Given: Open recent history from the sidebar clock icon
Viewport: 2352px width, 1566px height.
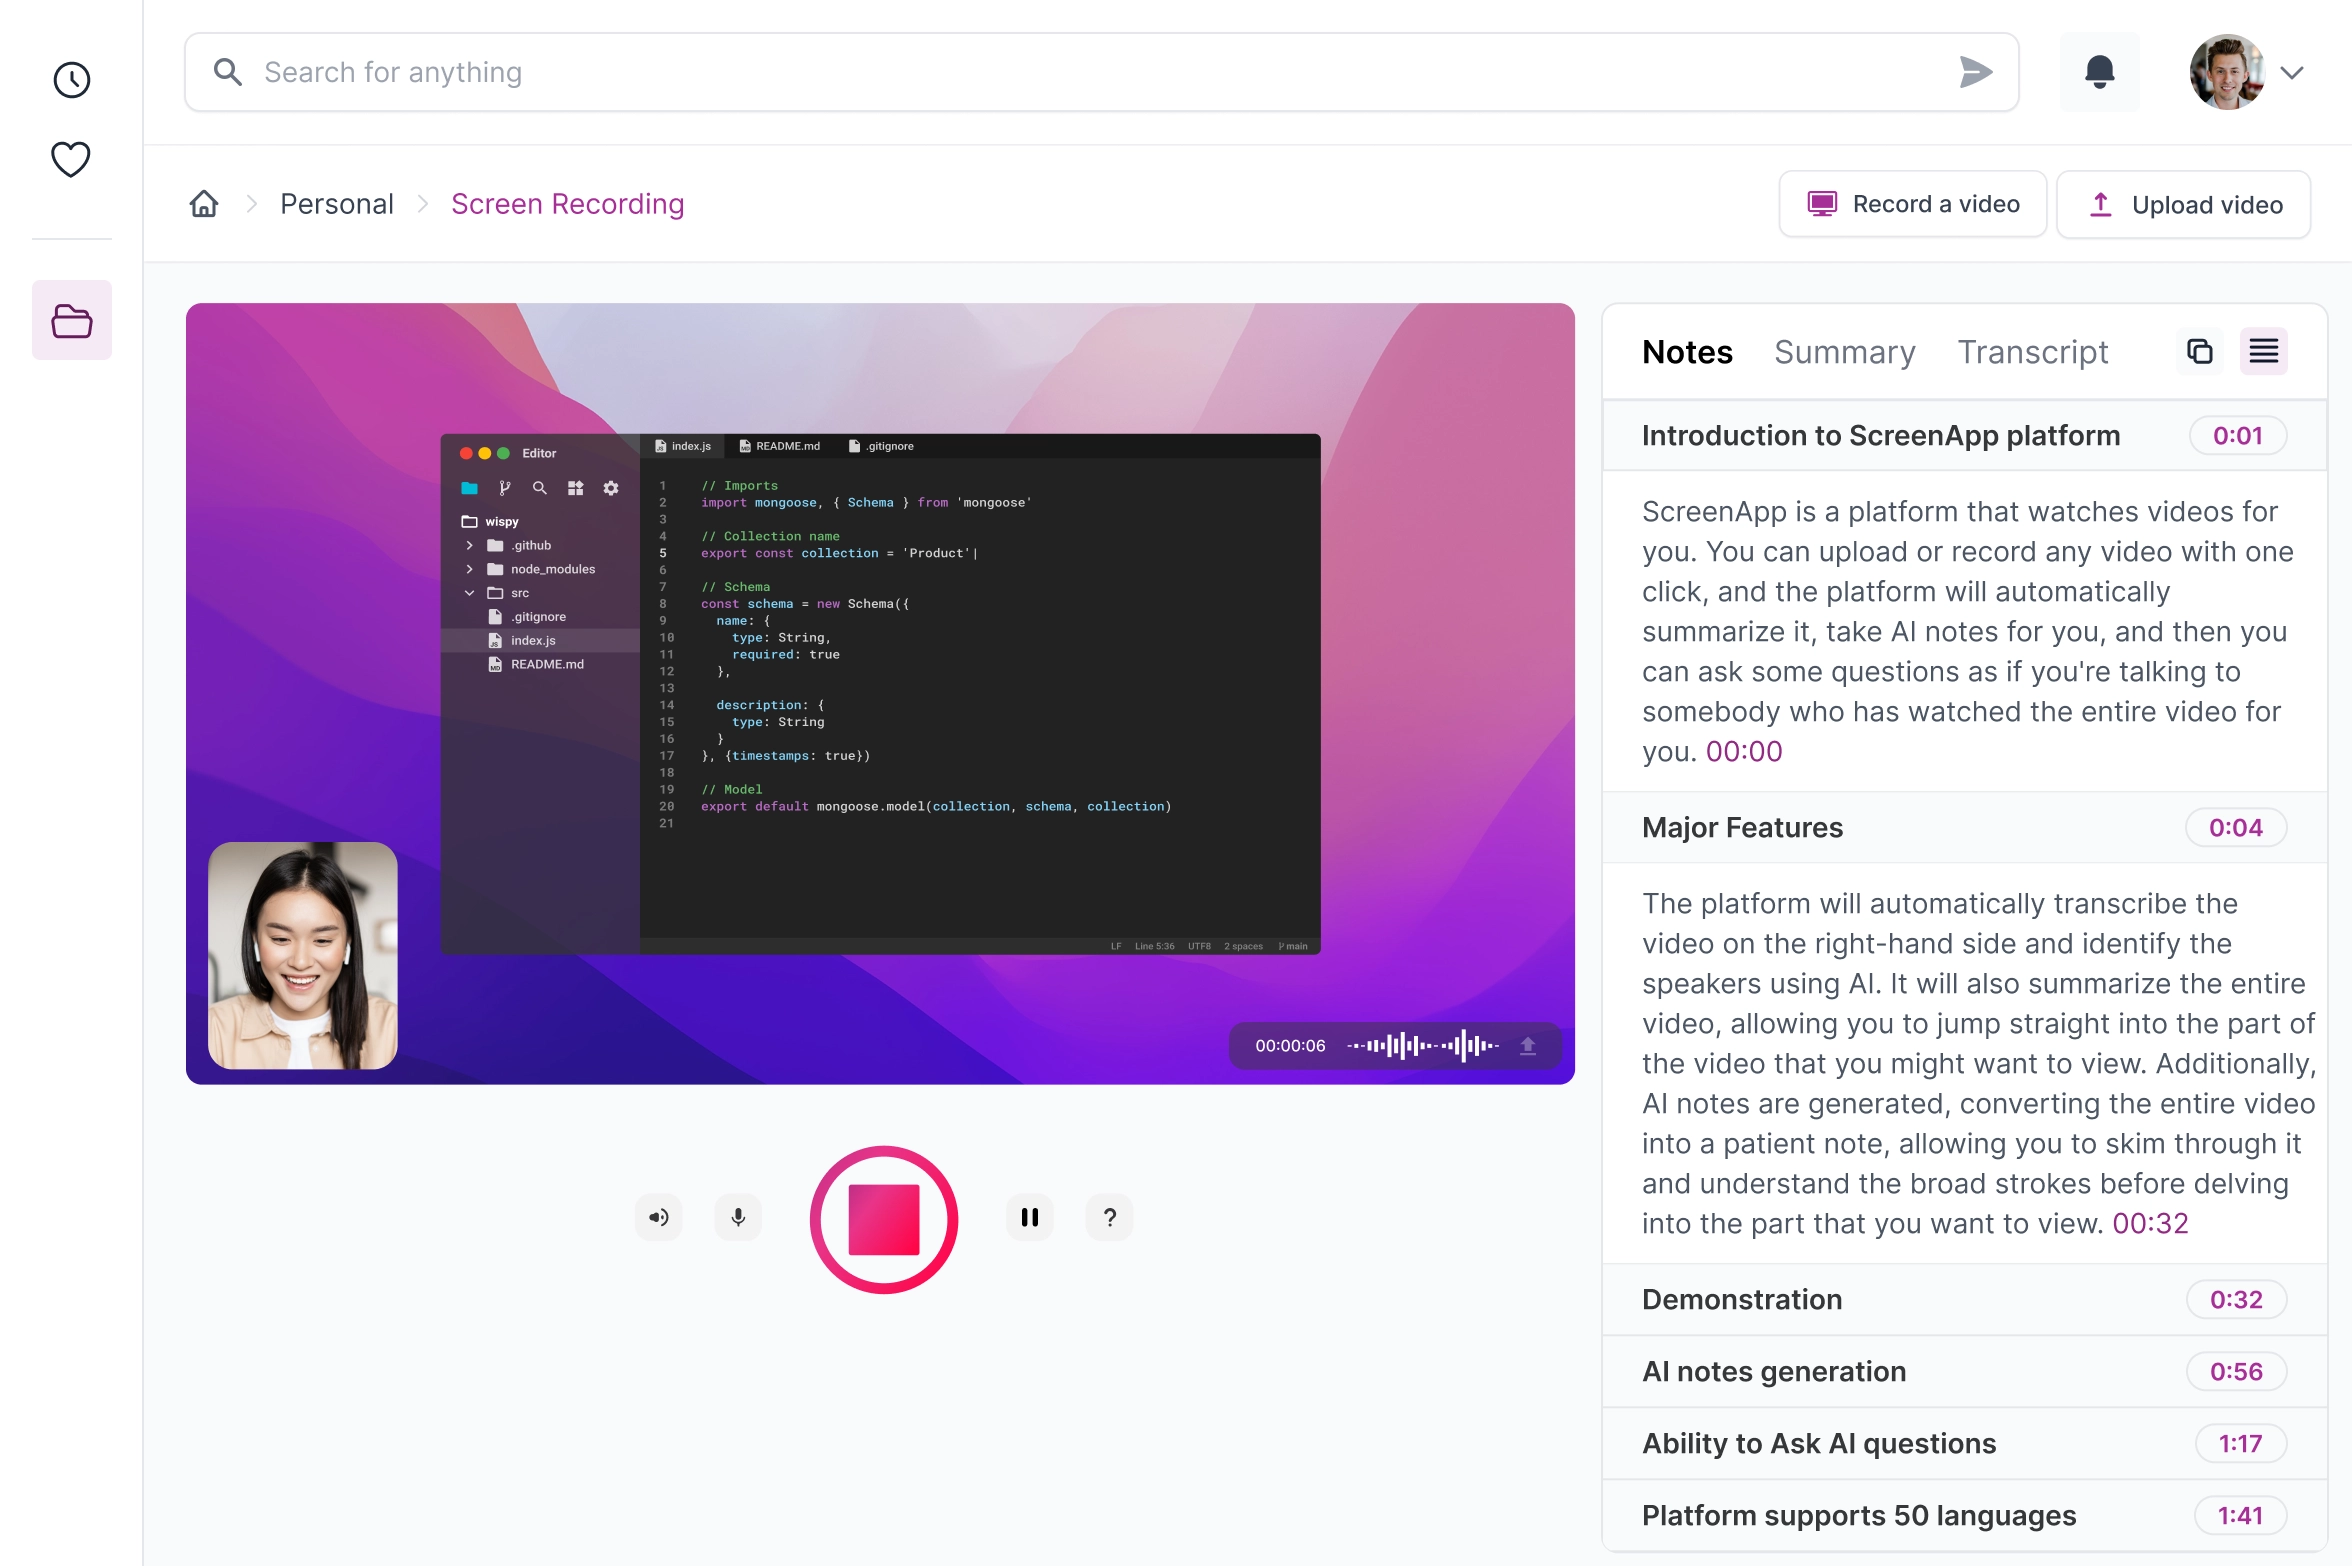Looking at the screenshot, I should tap(71, 80).
